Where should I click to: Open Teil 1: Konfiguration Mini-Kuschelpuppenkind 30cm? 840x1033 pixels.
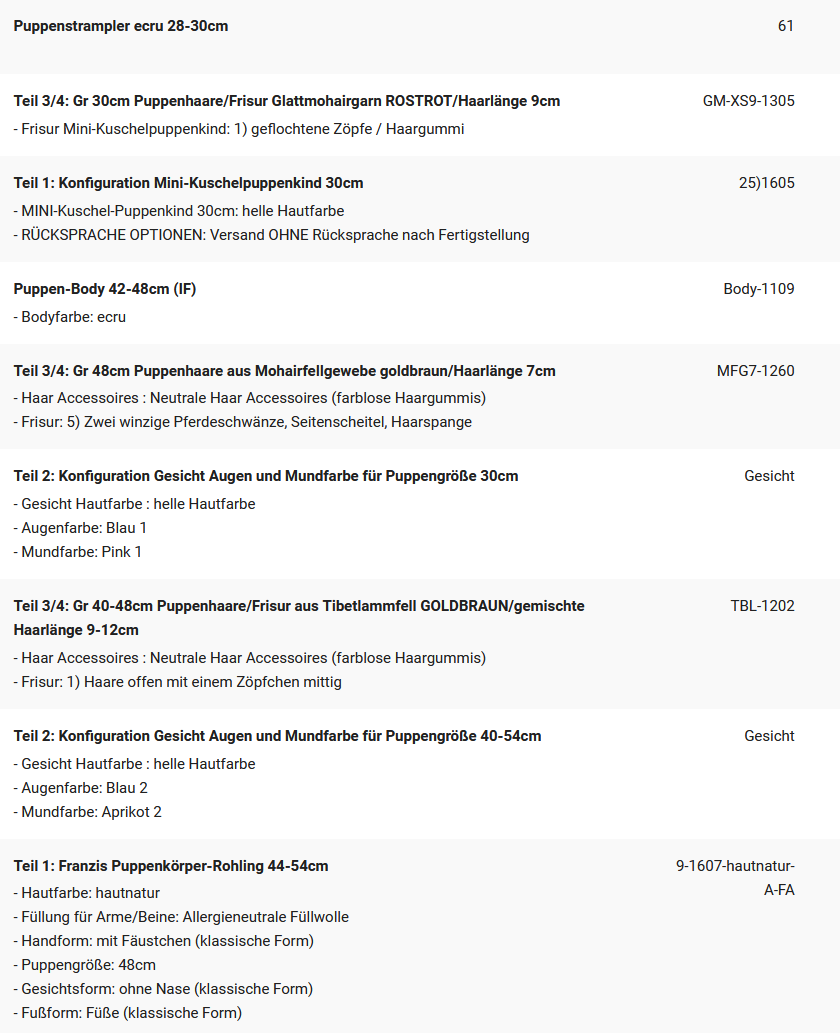coord(188,183)
